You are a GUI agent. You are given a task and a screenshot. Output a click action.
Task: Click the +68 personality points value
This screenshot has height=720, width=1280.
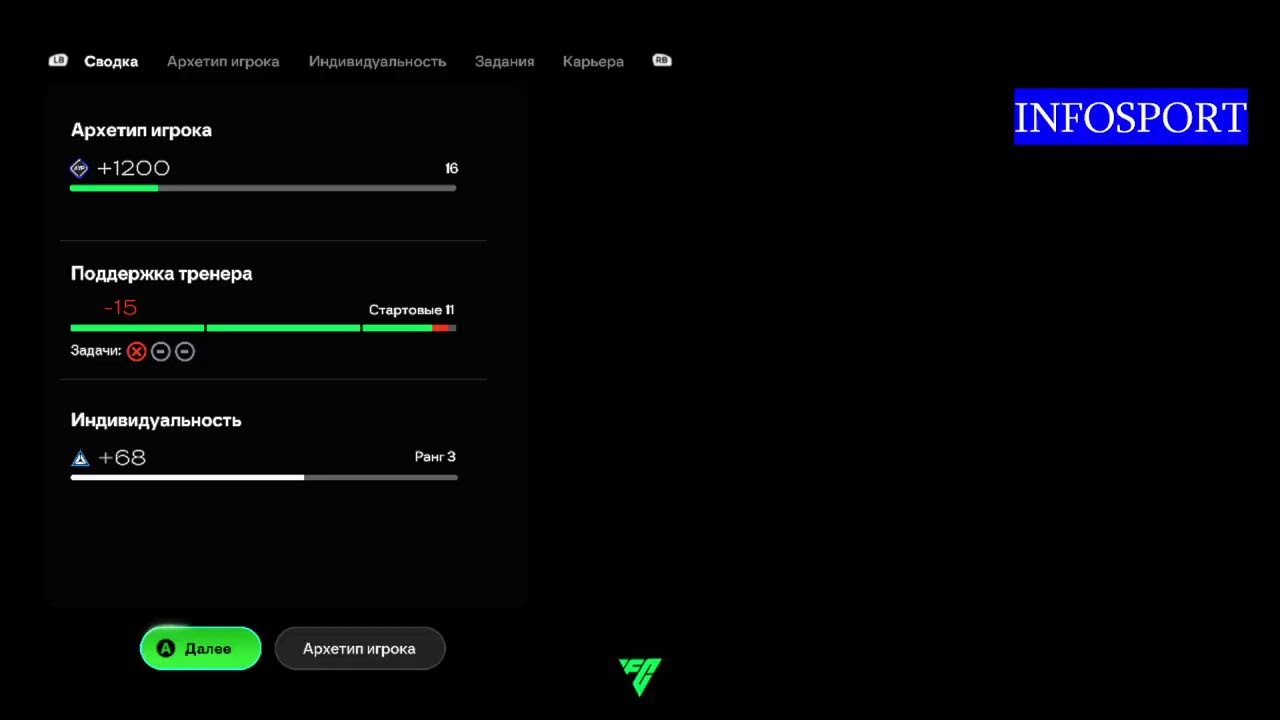point(122,458)
